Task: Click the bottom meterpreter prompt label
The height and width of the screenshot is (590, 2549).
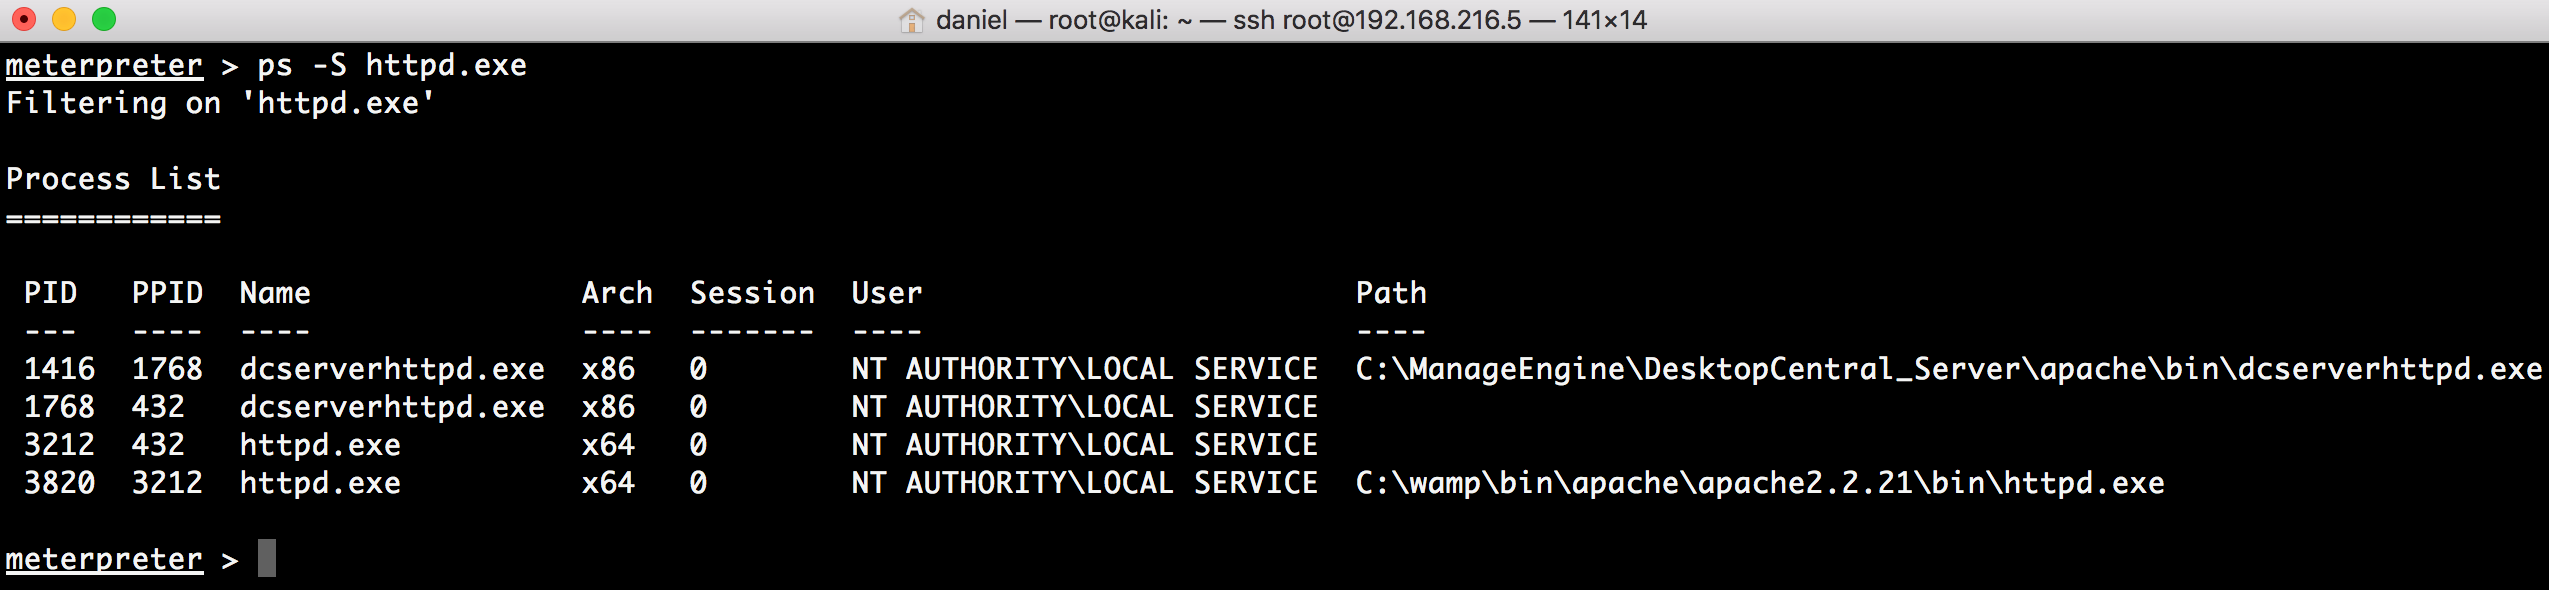Action: (104, 559)
